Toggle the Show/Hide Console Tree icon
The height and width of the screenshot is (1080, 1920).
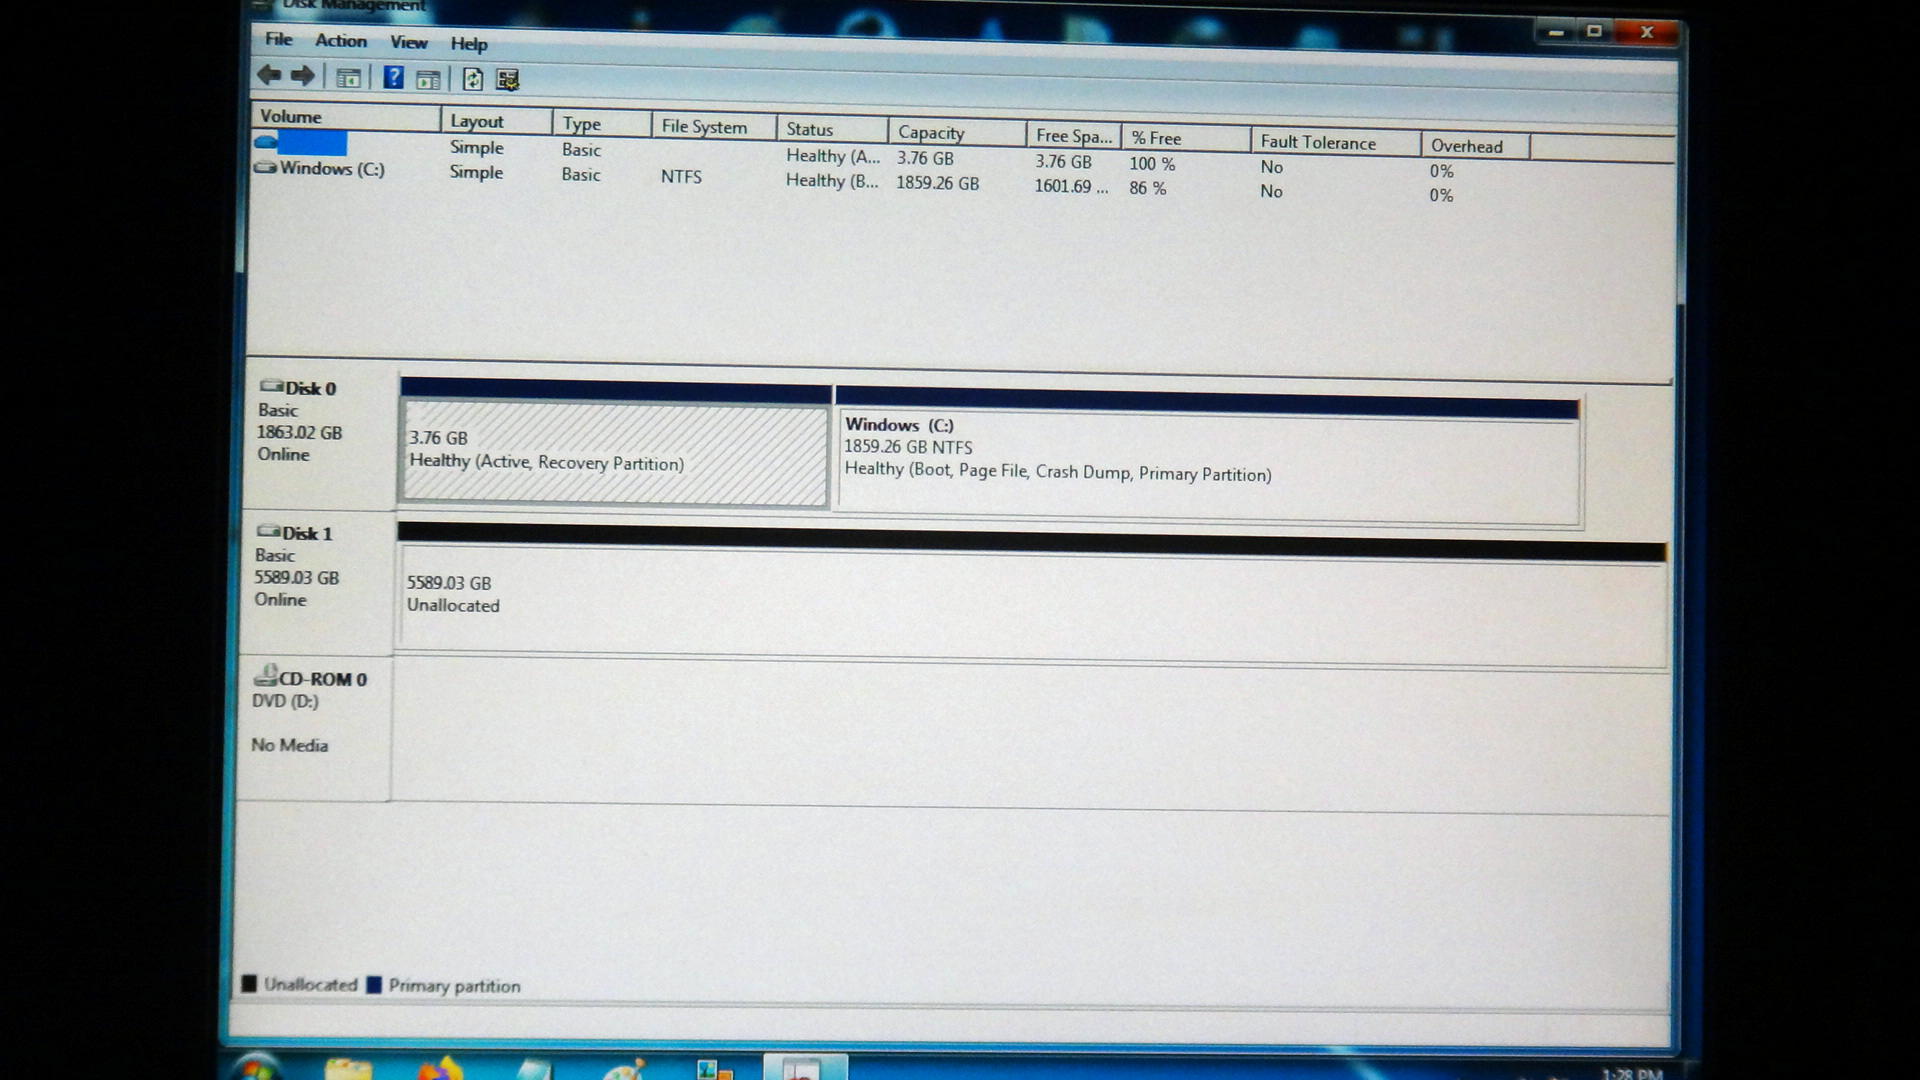tap(348, 78)
